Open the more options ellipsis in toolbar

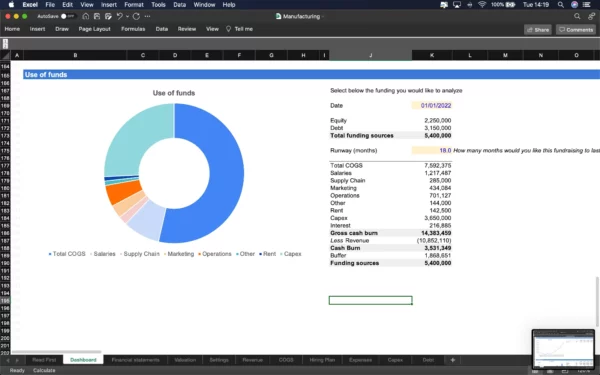(x=147, y=16)
